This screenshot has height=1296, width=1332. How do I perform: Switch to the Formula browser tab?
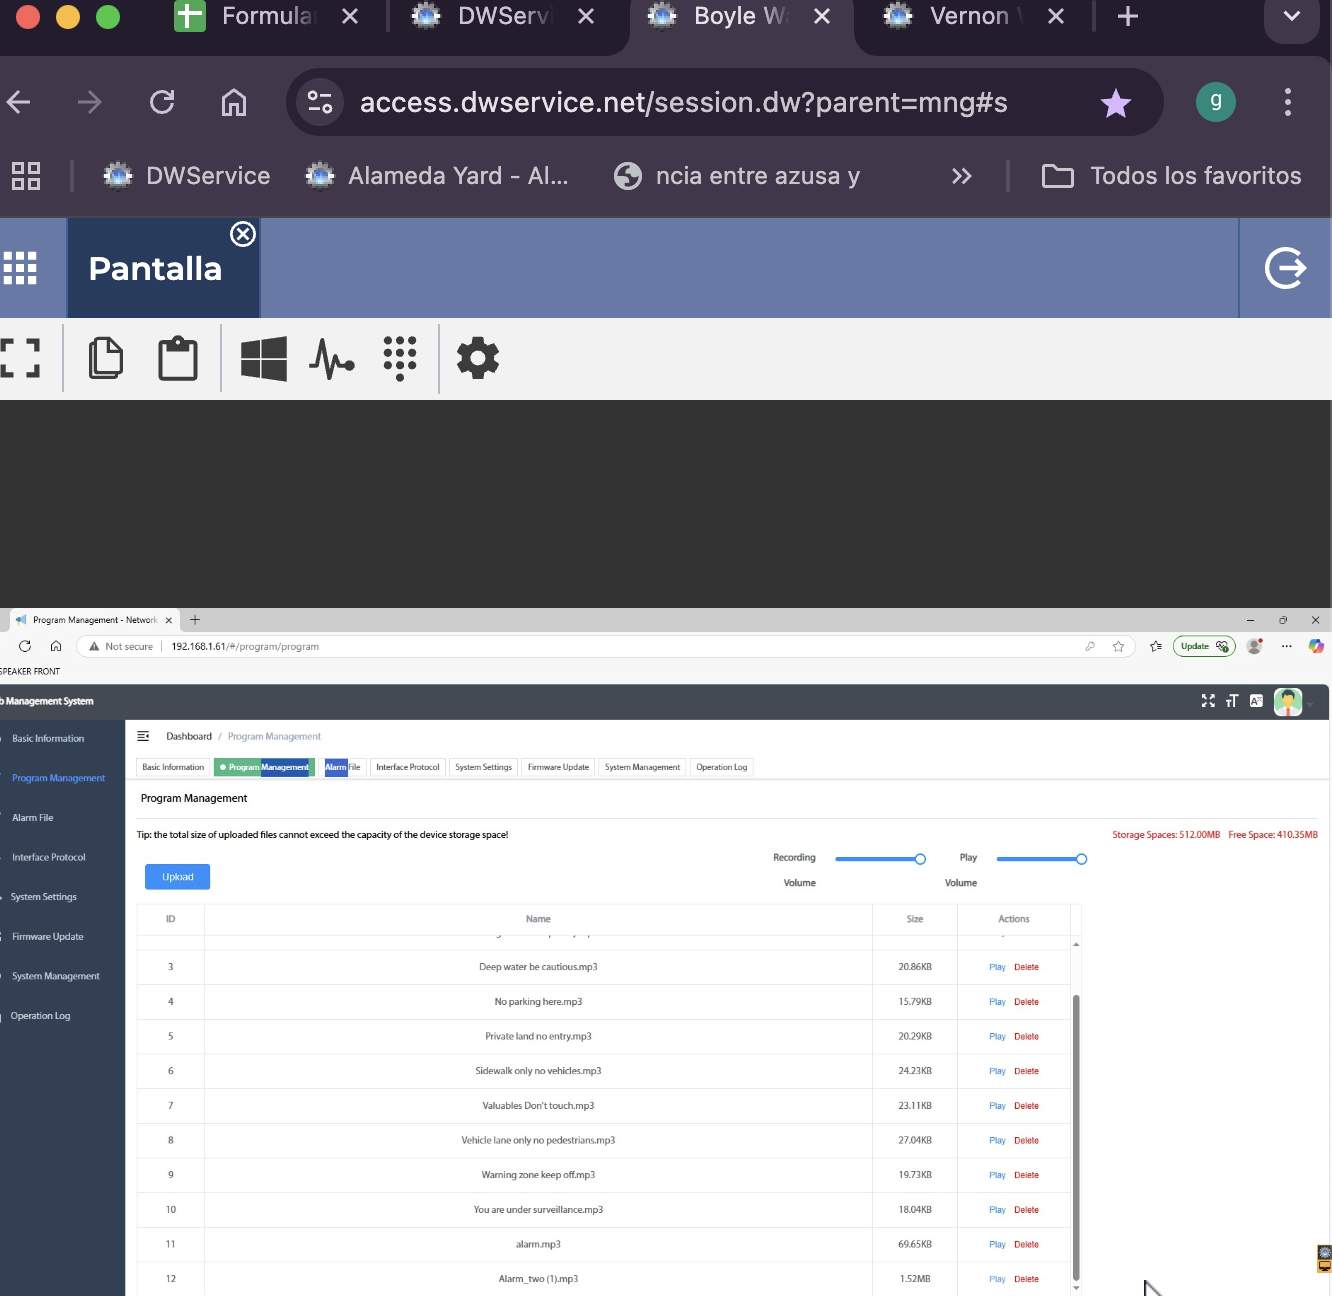[x=267, y=16]
